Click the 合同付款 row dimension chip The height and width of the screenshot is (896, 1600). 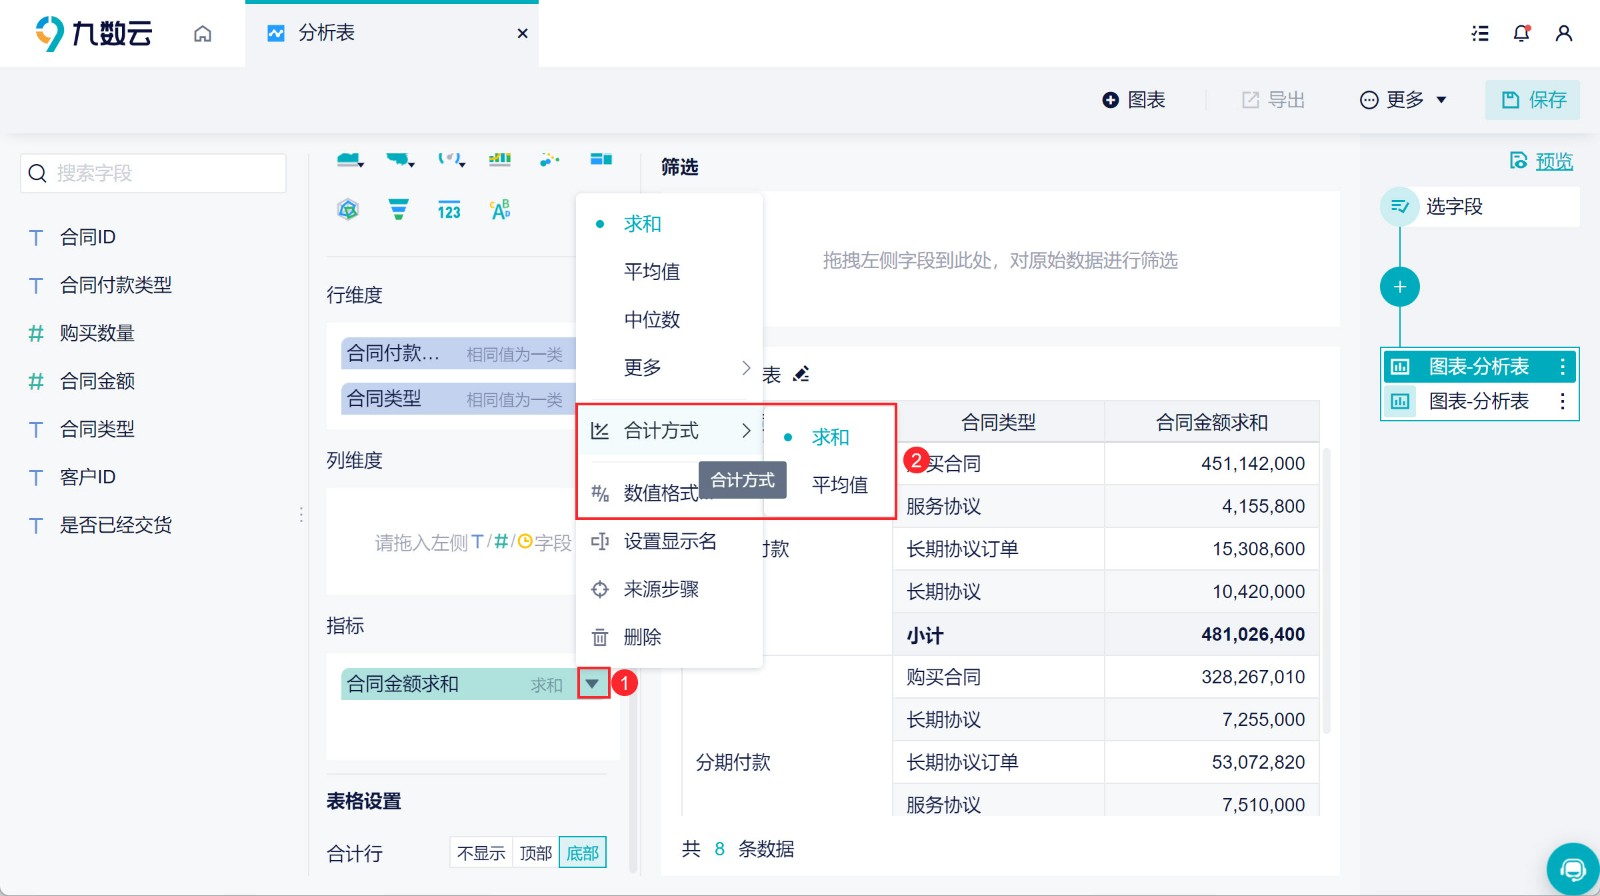(459, 354)
